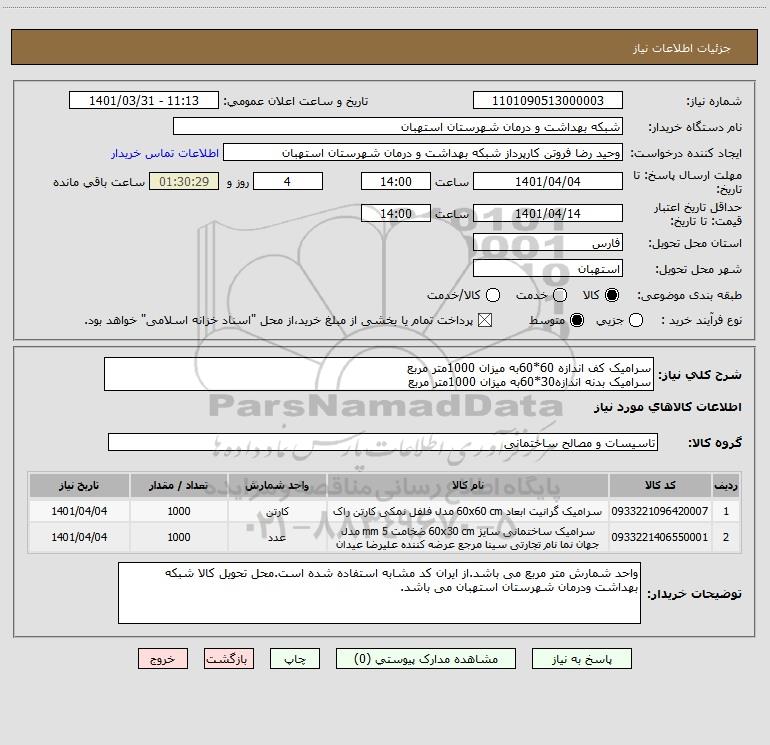Toggle the اسناد خزانه اسلامی payment checkbox
Screen dimensions: 770x745
[485, 320]
